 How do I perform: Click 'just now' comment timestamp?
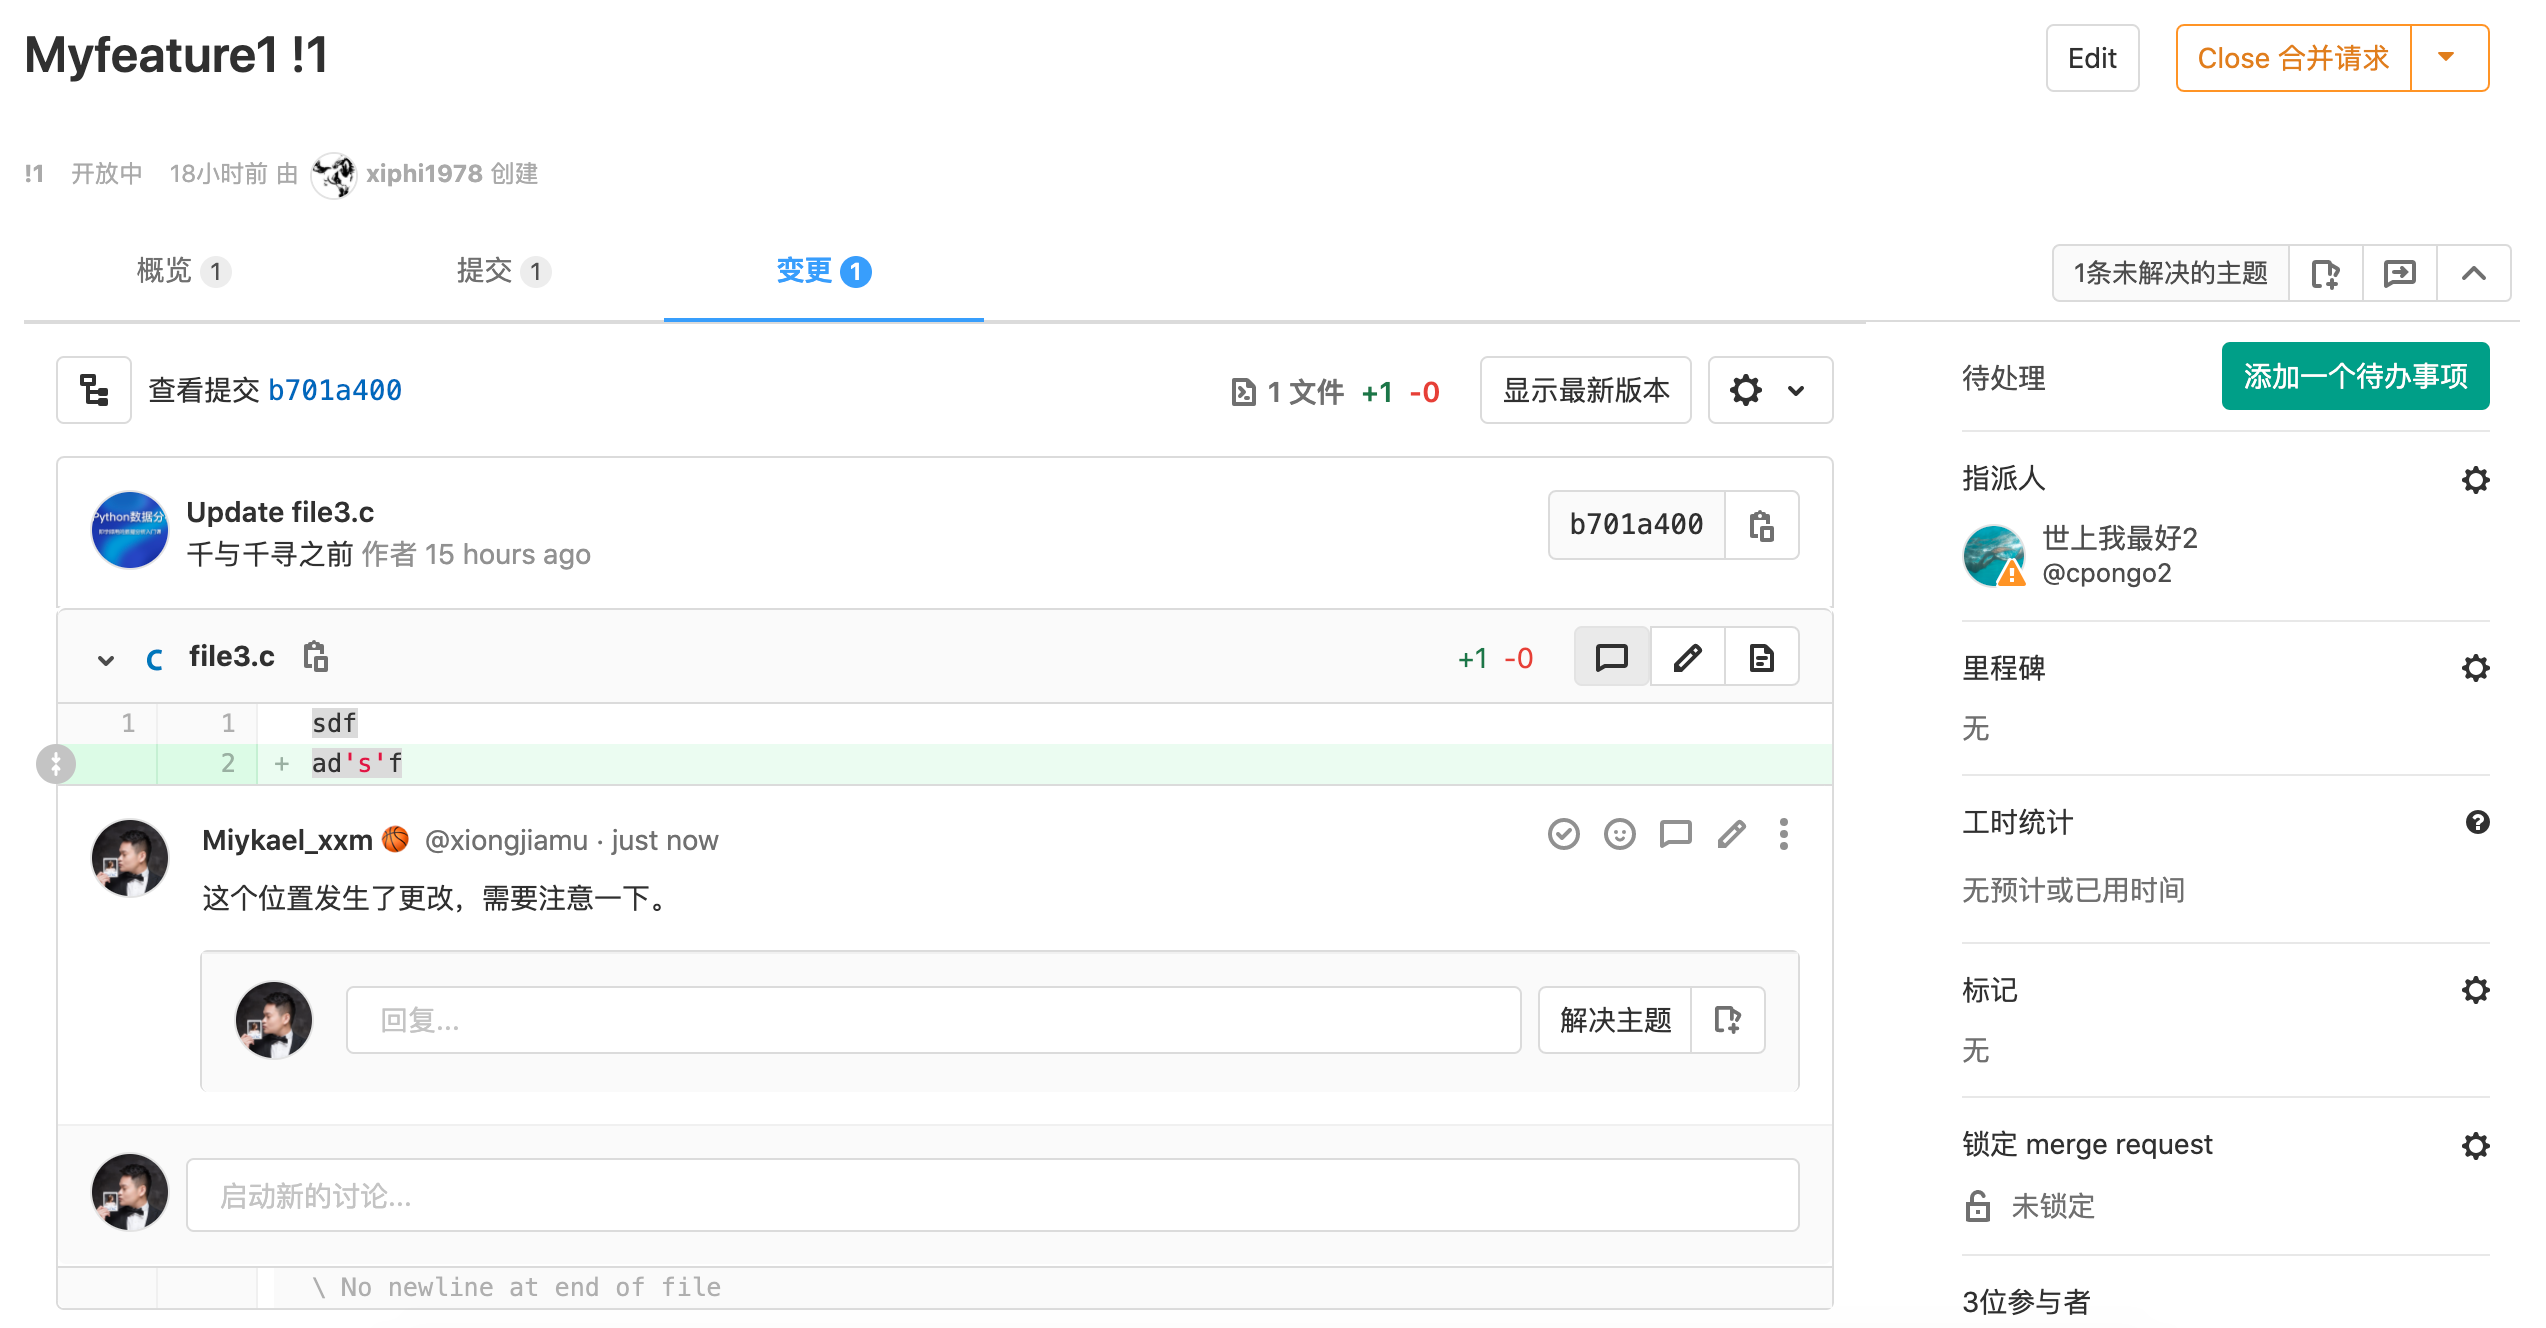coord(665,840)
